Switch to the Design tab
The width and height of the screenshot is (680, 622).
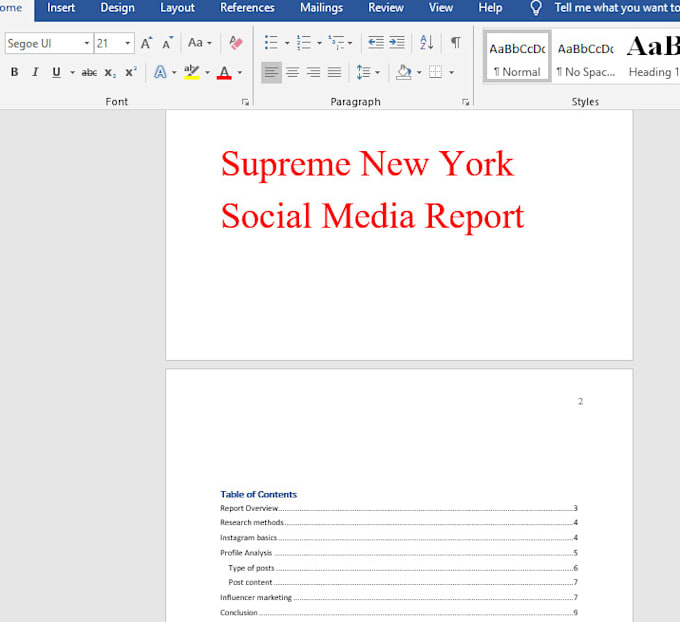118,8
